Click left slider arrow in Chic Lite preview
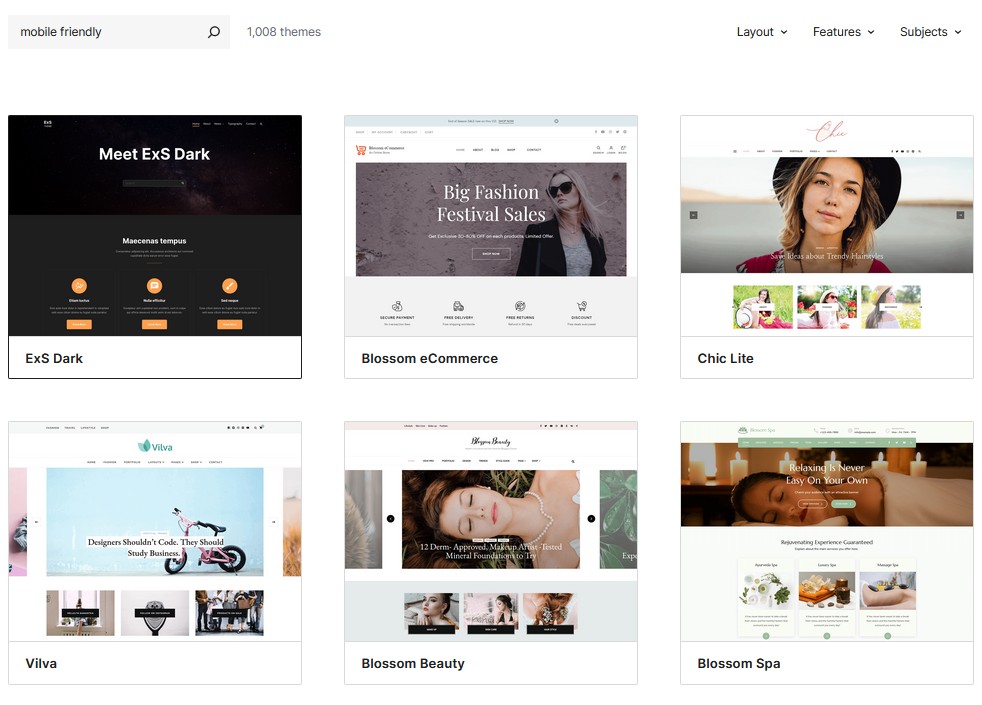The height and width of the screenshot is (705, 982). [x=693, y=215]
